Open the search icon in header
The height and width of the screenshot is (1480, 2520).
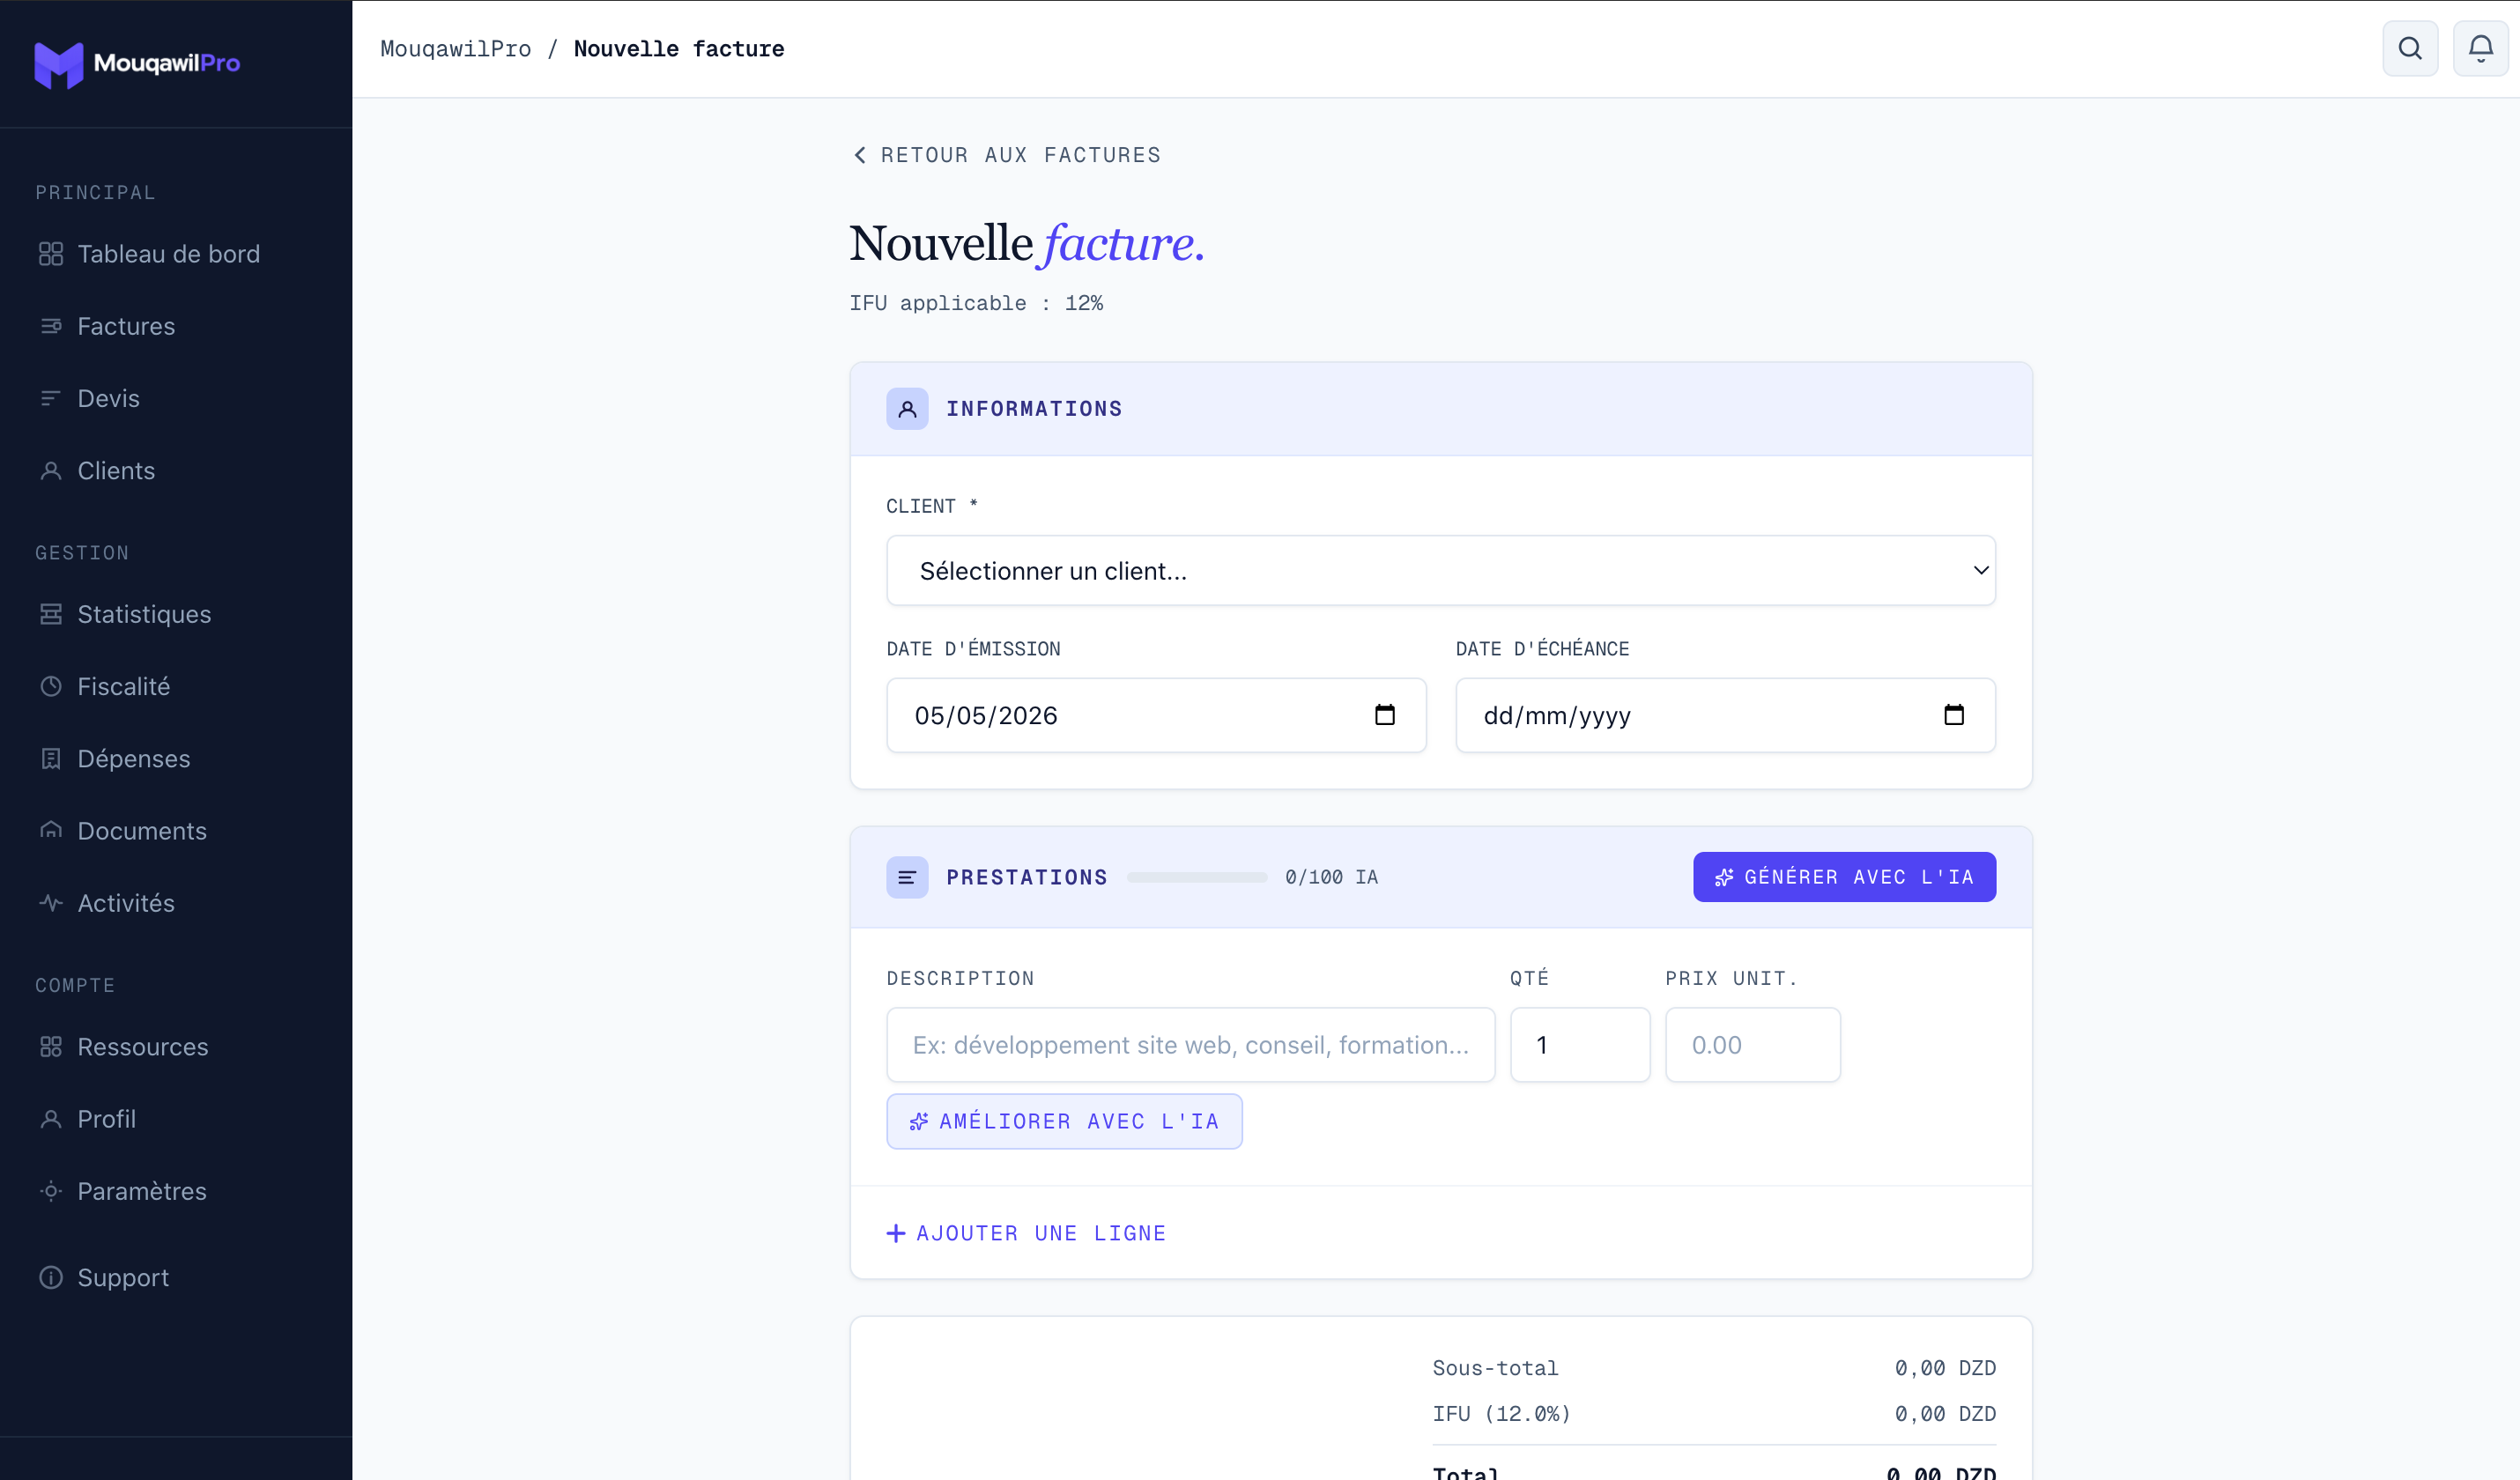(2410, 48)
